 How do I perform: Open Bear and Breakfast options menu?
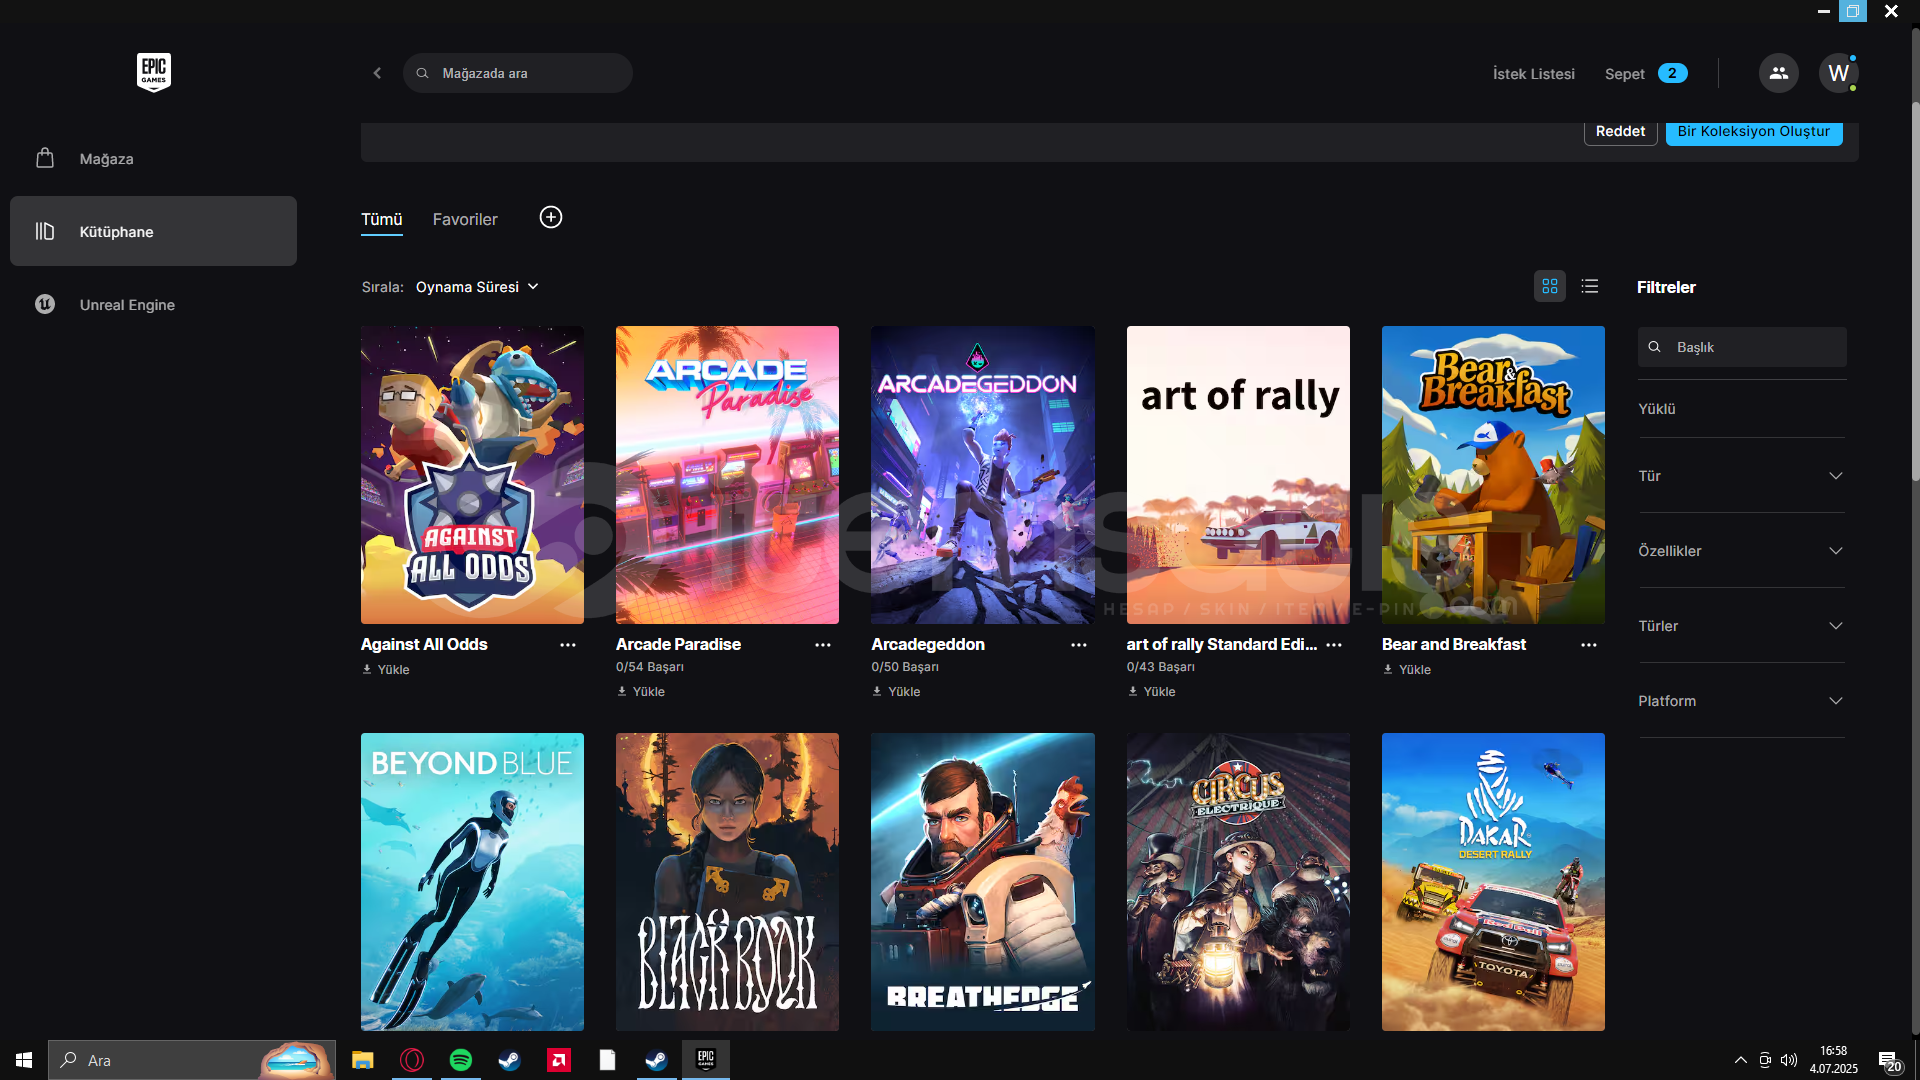tap(1589, 645)
